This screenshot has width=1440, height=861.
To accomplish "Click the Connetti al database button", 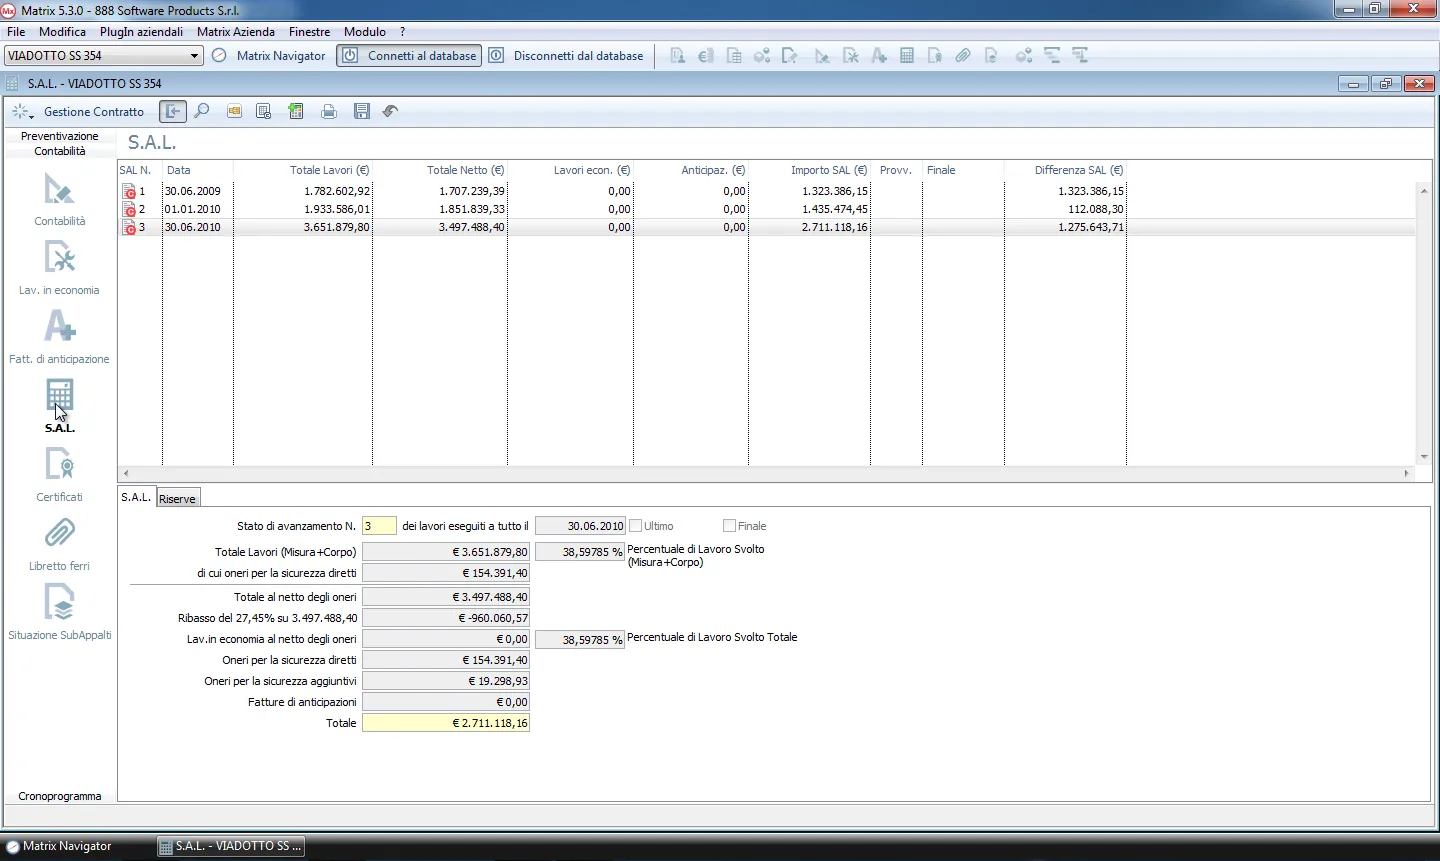I will pyautogui.click(x=409, y=56).
